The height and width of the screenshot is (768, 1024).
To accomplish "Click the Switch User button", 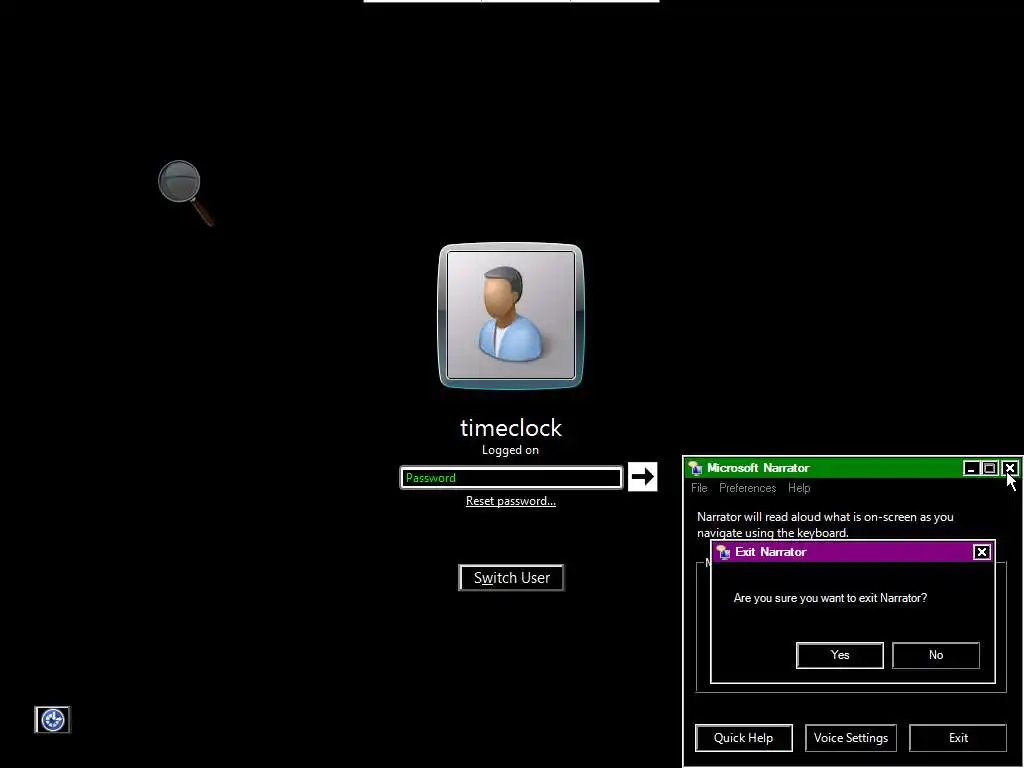I will [511, 578].
